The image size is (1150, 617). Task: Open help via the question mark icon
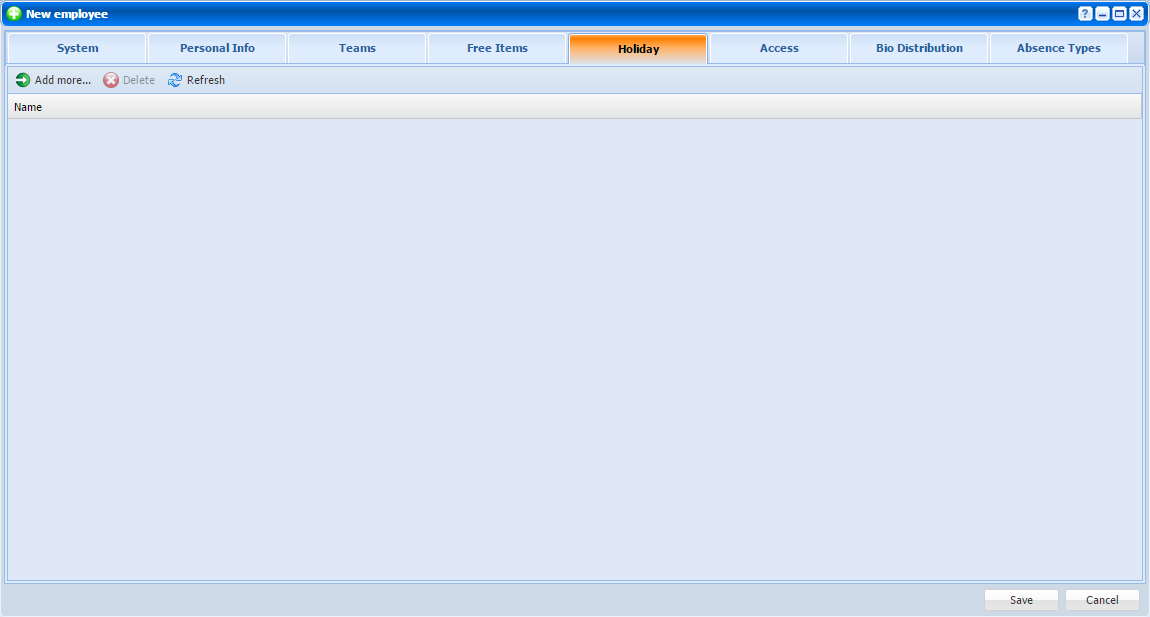[x=1085, y=14]
